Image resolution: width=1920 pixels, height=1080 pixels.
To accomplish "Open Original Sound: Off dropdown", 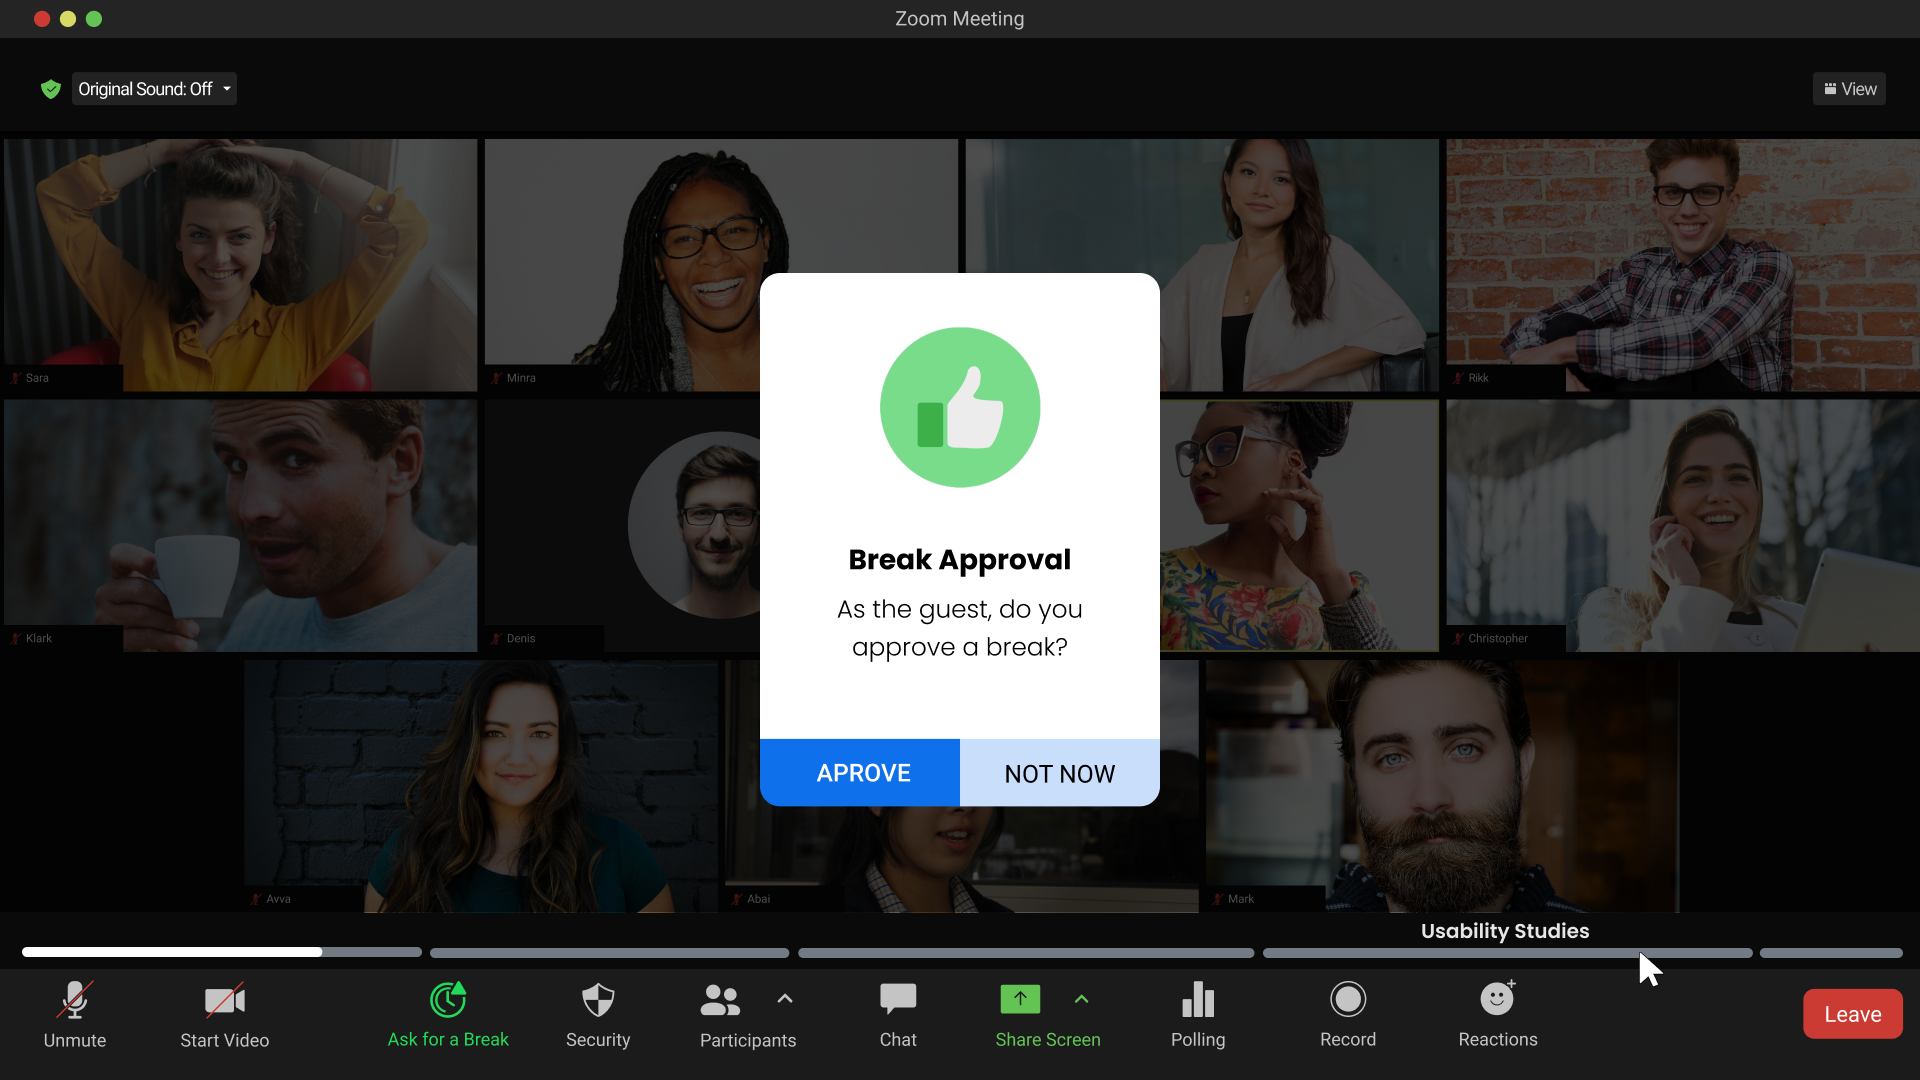I will [155, 89].
